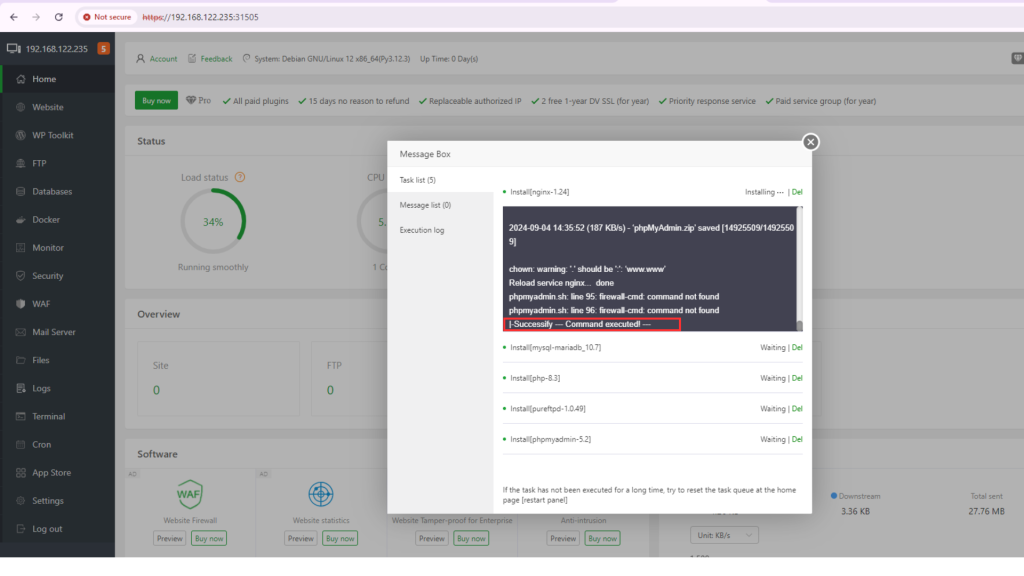Switch to Message list tab
This screenshot has width=1024, height=576.
pos(425,205)
